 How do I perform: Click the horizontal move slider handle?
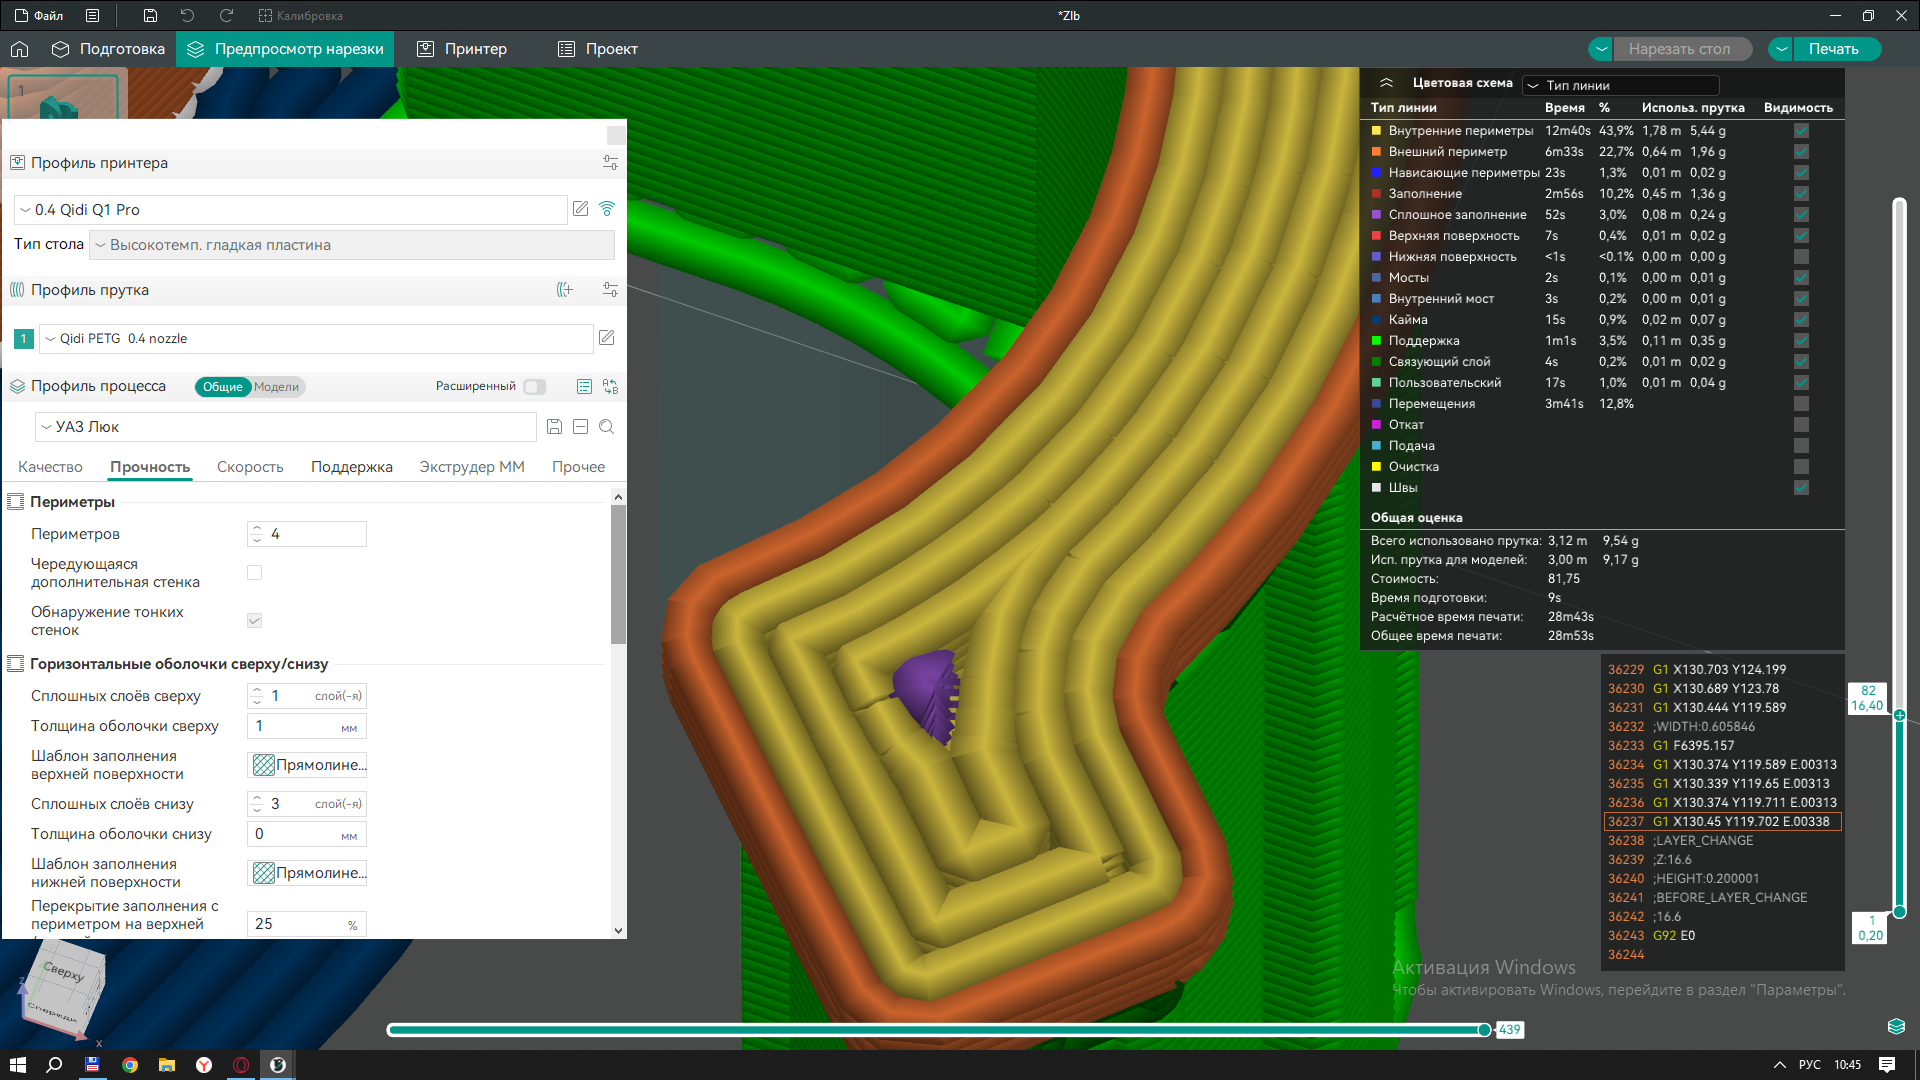click(x=1484, y=1030)
